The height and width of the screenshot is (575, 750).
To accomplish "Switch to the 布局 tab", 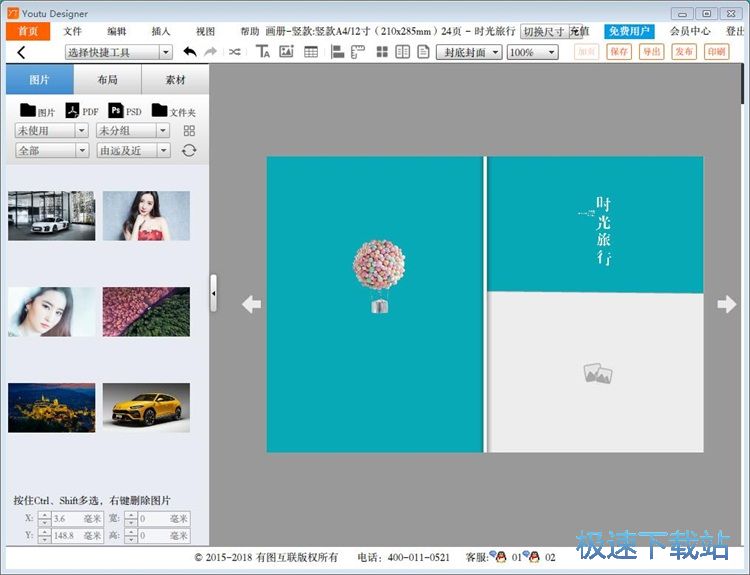I will pos(107,80).
